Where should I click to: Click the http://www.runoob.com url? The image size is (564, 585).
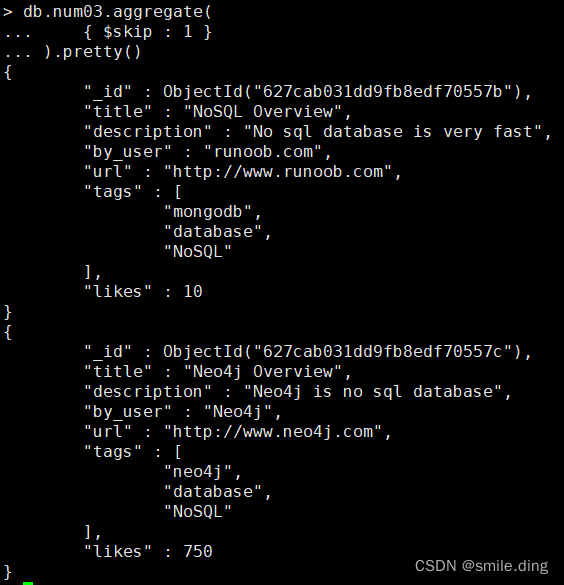278,172
